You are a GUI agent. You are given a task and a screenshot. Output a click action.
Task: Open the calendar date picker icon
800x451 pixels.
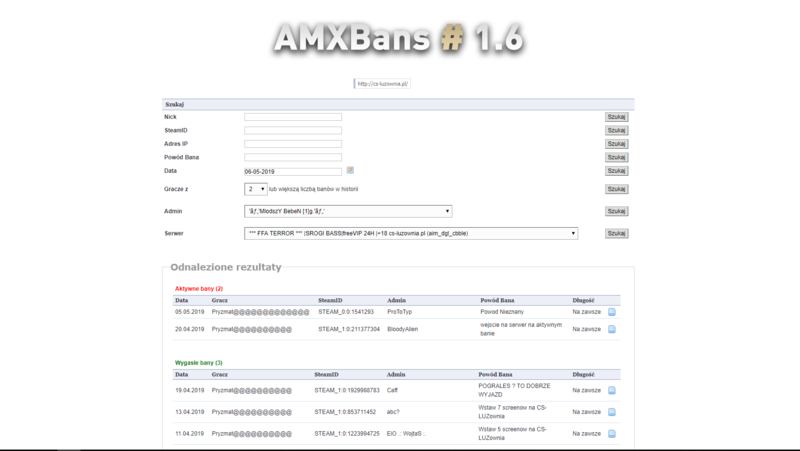(350, 170)
